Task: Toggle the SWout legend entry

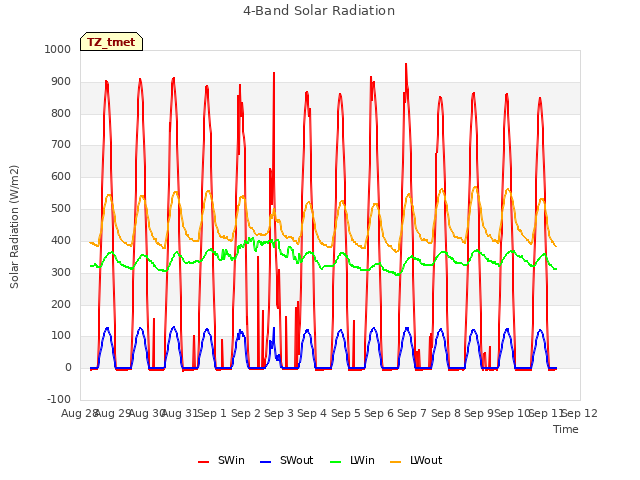Action: [287, 460]
